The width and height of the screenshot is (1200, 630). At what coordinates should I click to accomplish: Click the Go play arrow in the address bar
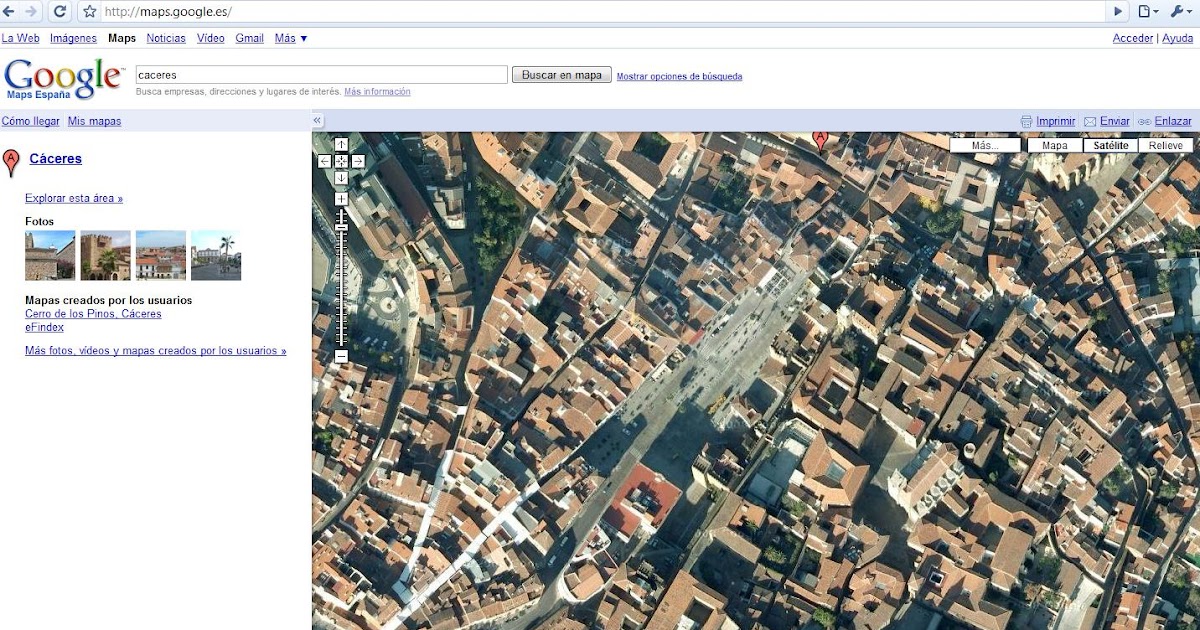tap(1119, 12)
